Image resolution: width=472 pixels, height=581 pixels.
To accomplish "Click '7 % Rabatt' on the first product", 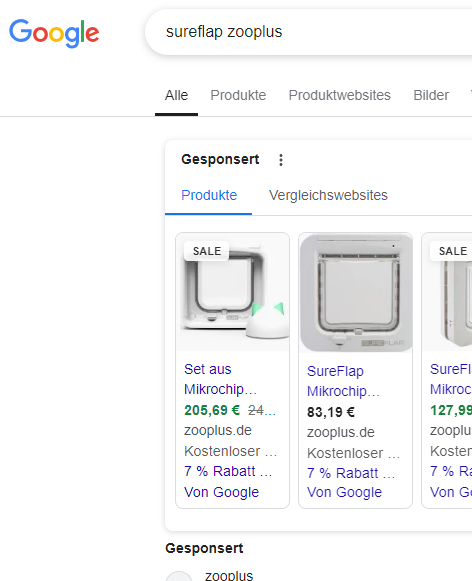I will click(x=228, y=471).
